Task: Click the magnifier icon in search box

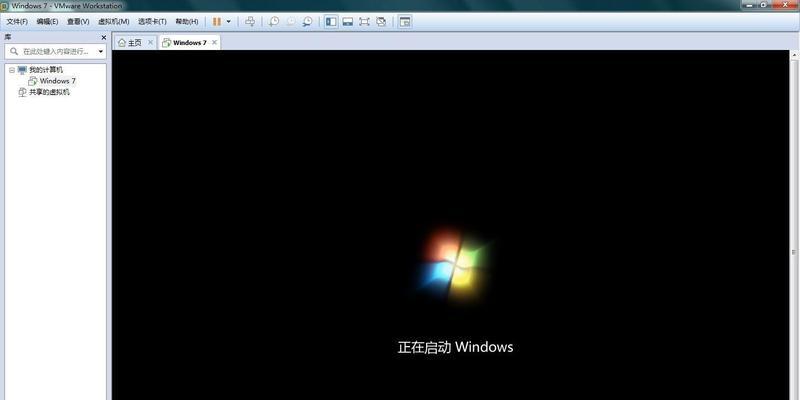Action: tap(14, 52)
